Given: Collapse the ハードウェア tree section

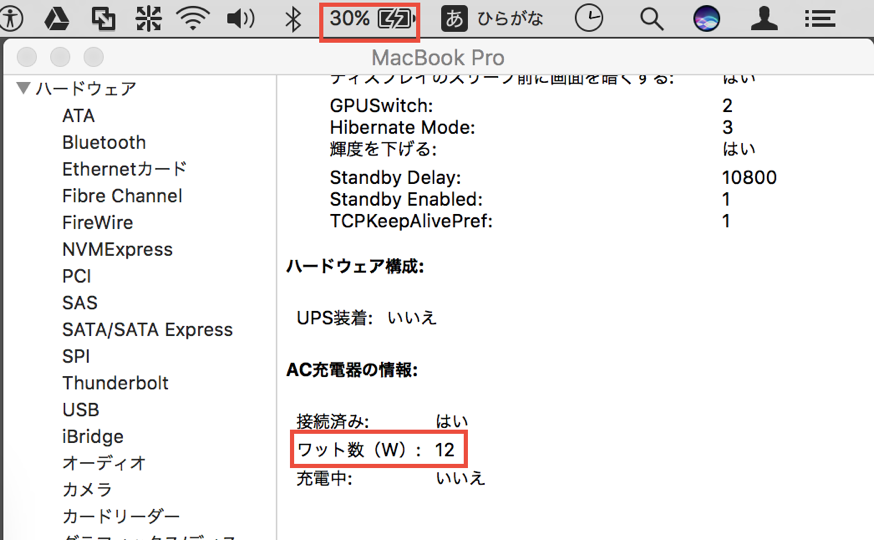Looking at the screenshot, I should tap(23, 88).
